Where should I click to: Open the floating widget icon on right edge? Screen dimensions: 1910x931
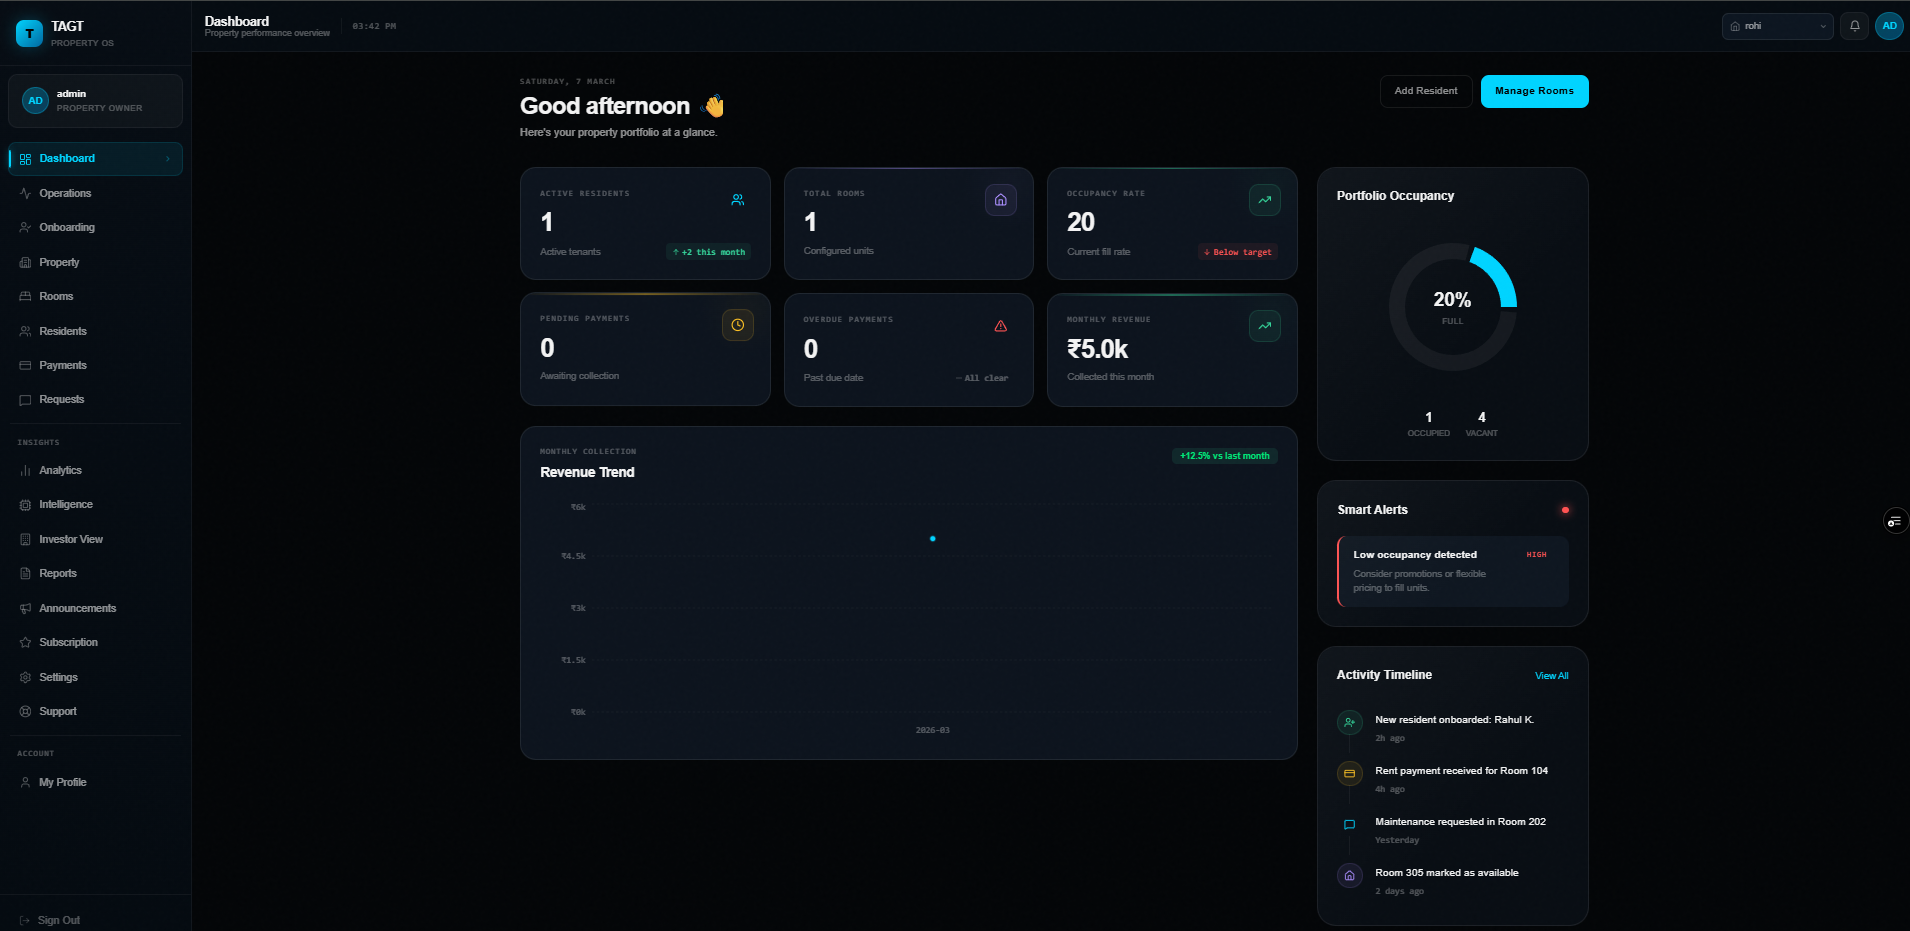(1895, 521)
